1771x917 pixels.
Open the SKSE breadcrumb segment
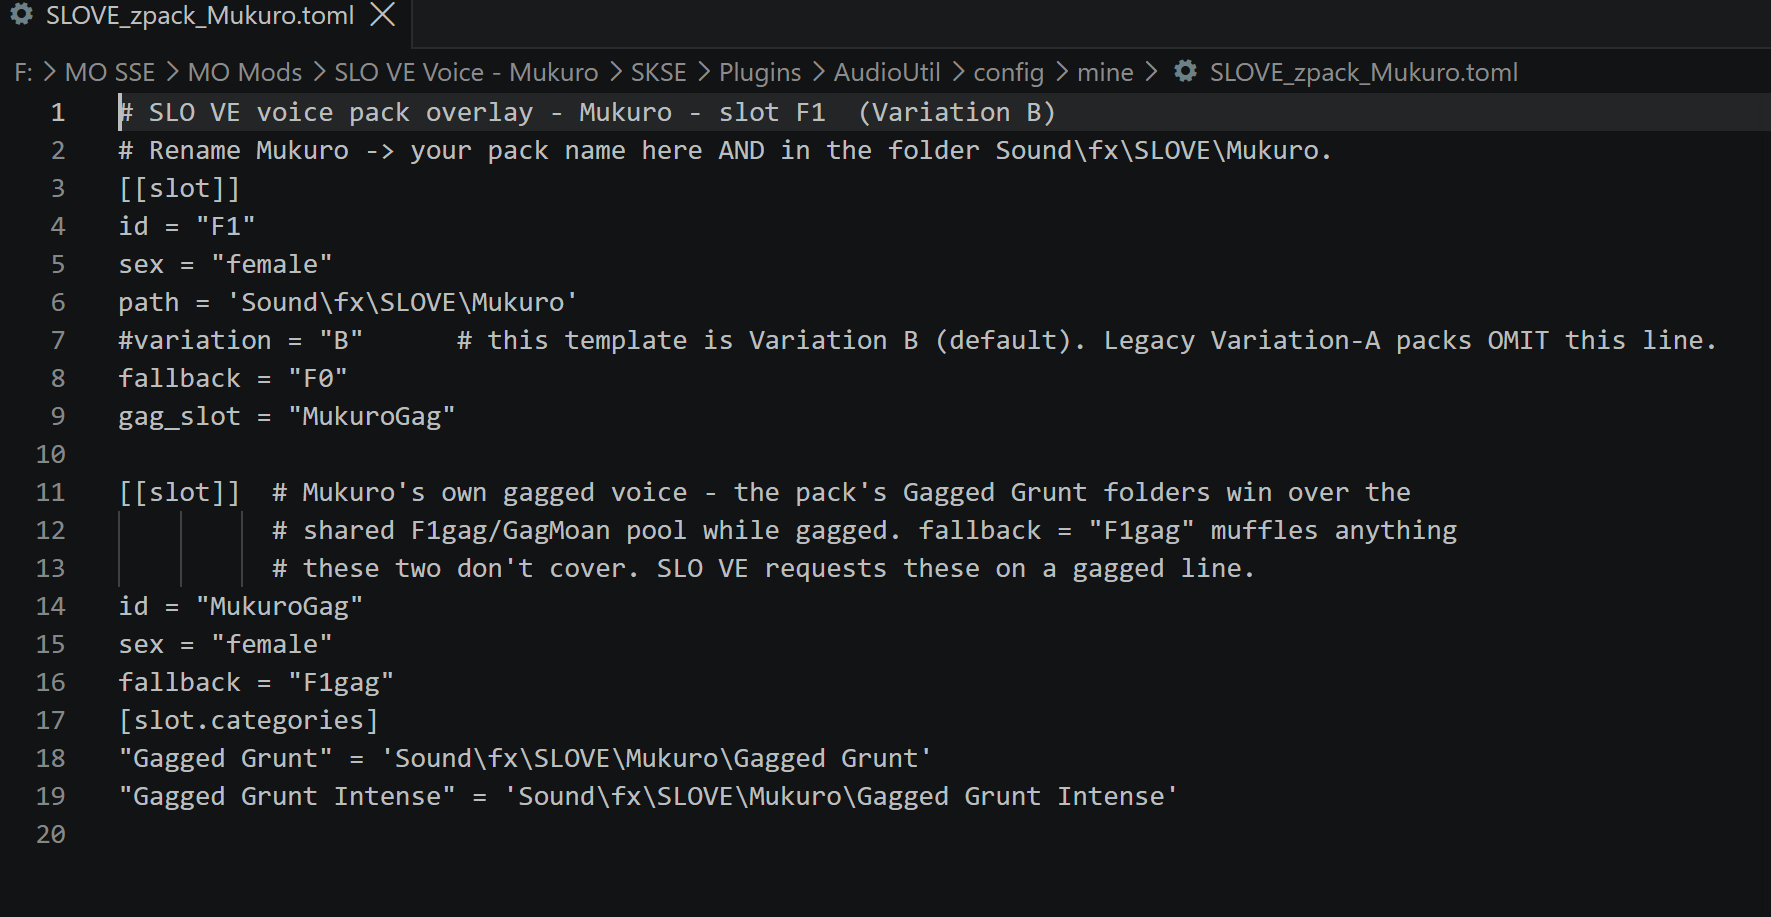pos(659,72)
